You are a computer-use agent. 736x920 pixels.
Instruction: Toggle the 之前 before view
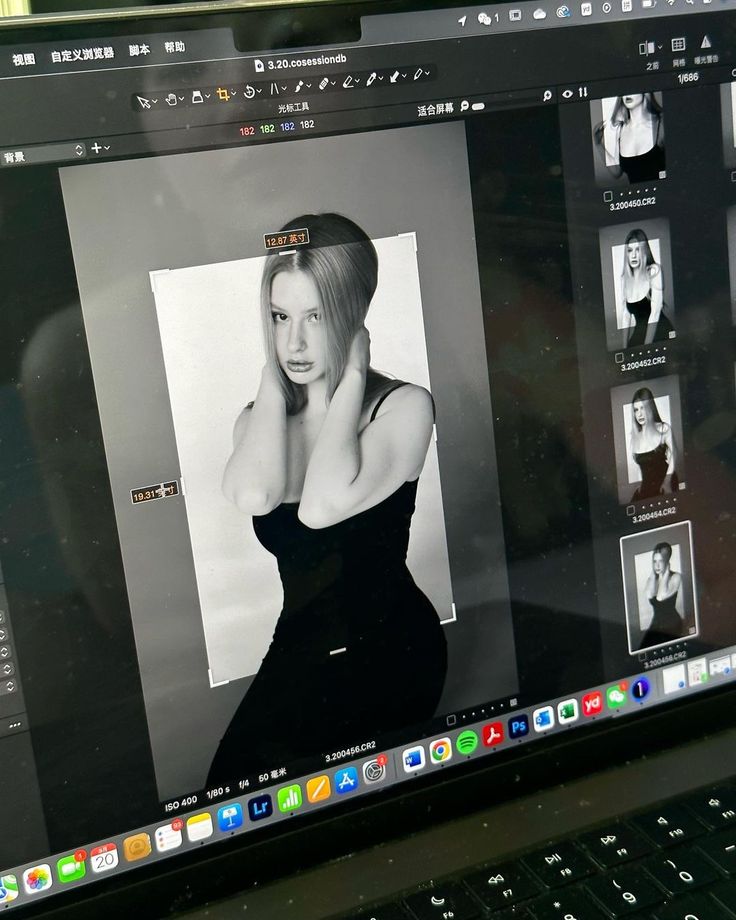(x=647, y=48)
